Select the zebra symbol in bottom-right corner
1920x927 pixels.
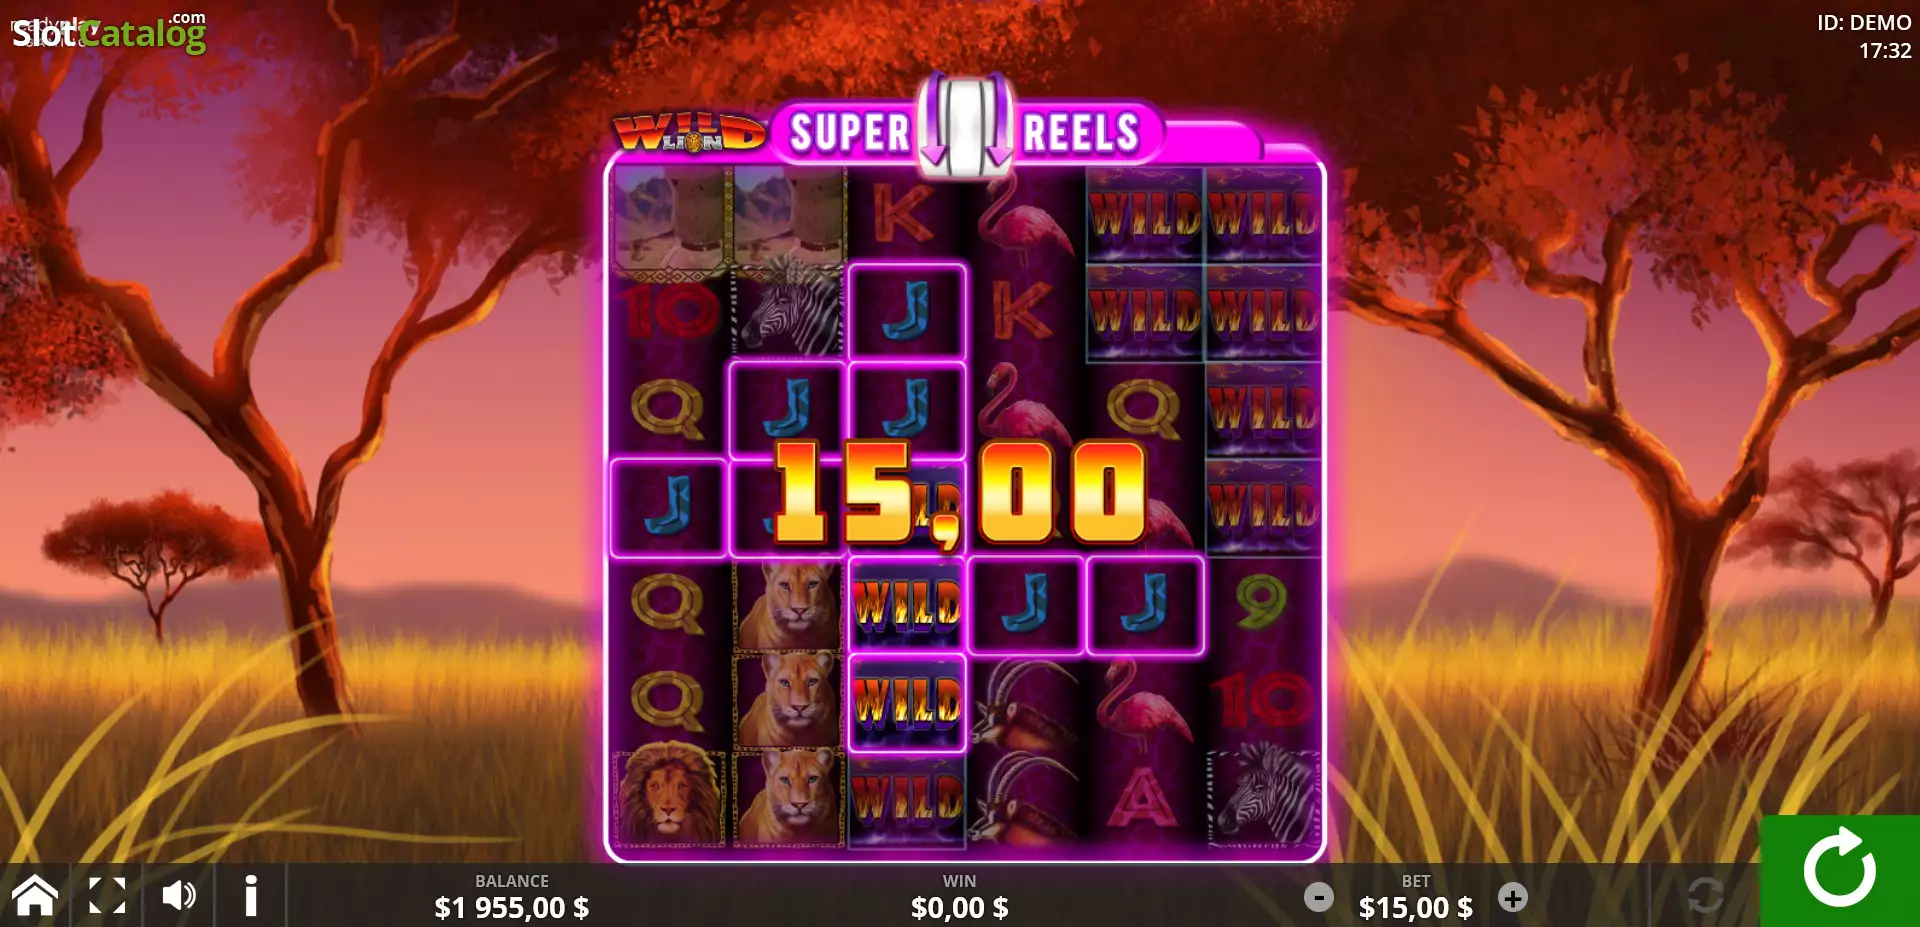coord(1263,796)
